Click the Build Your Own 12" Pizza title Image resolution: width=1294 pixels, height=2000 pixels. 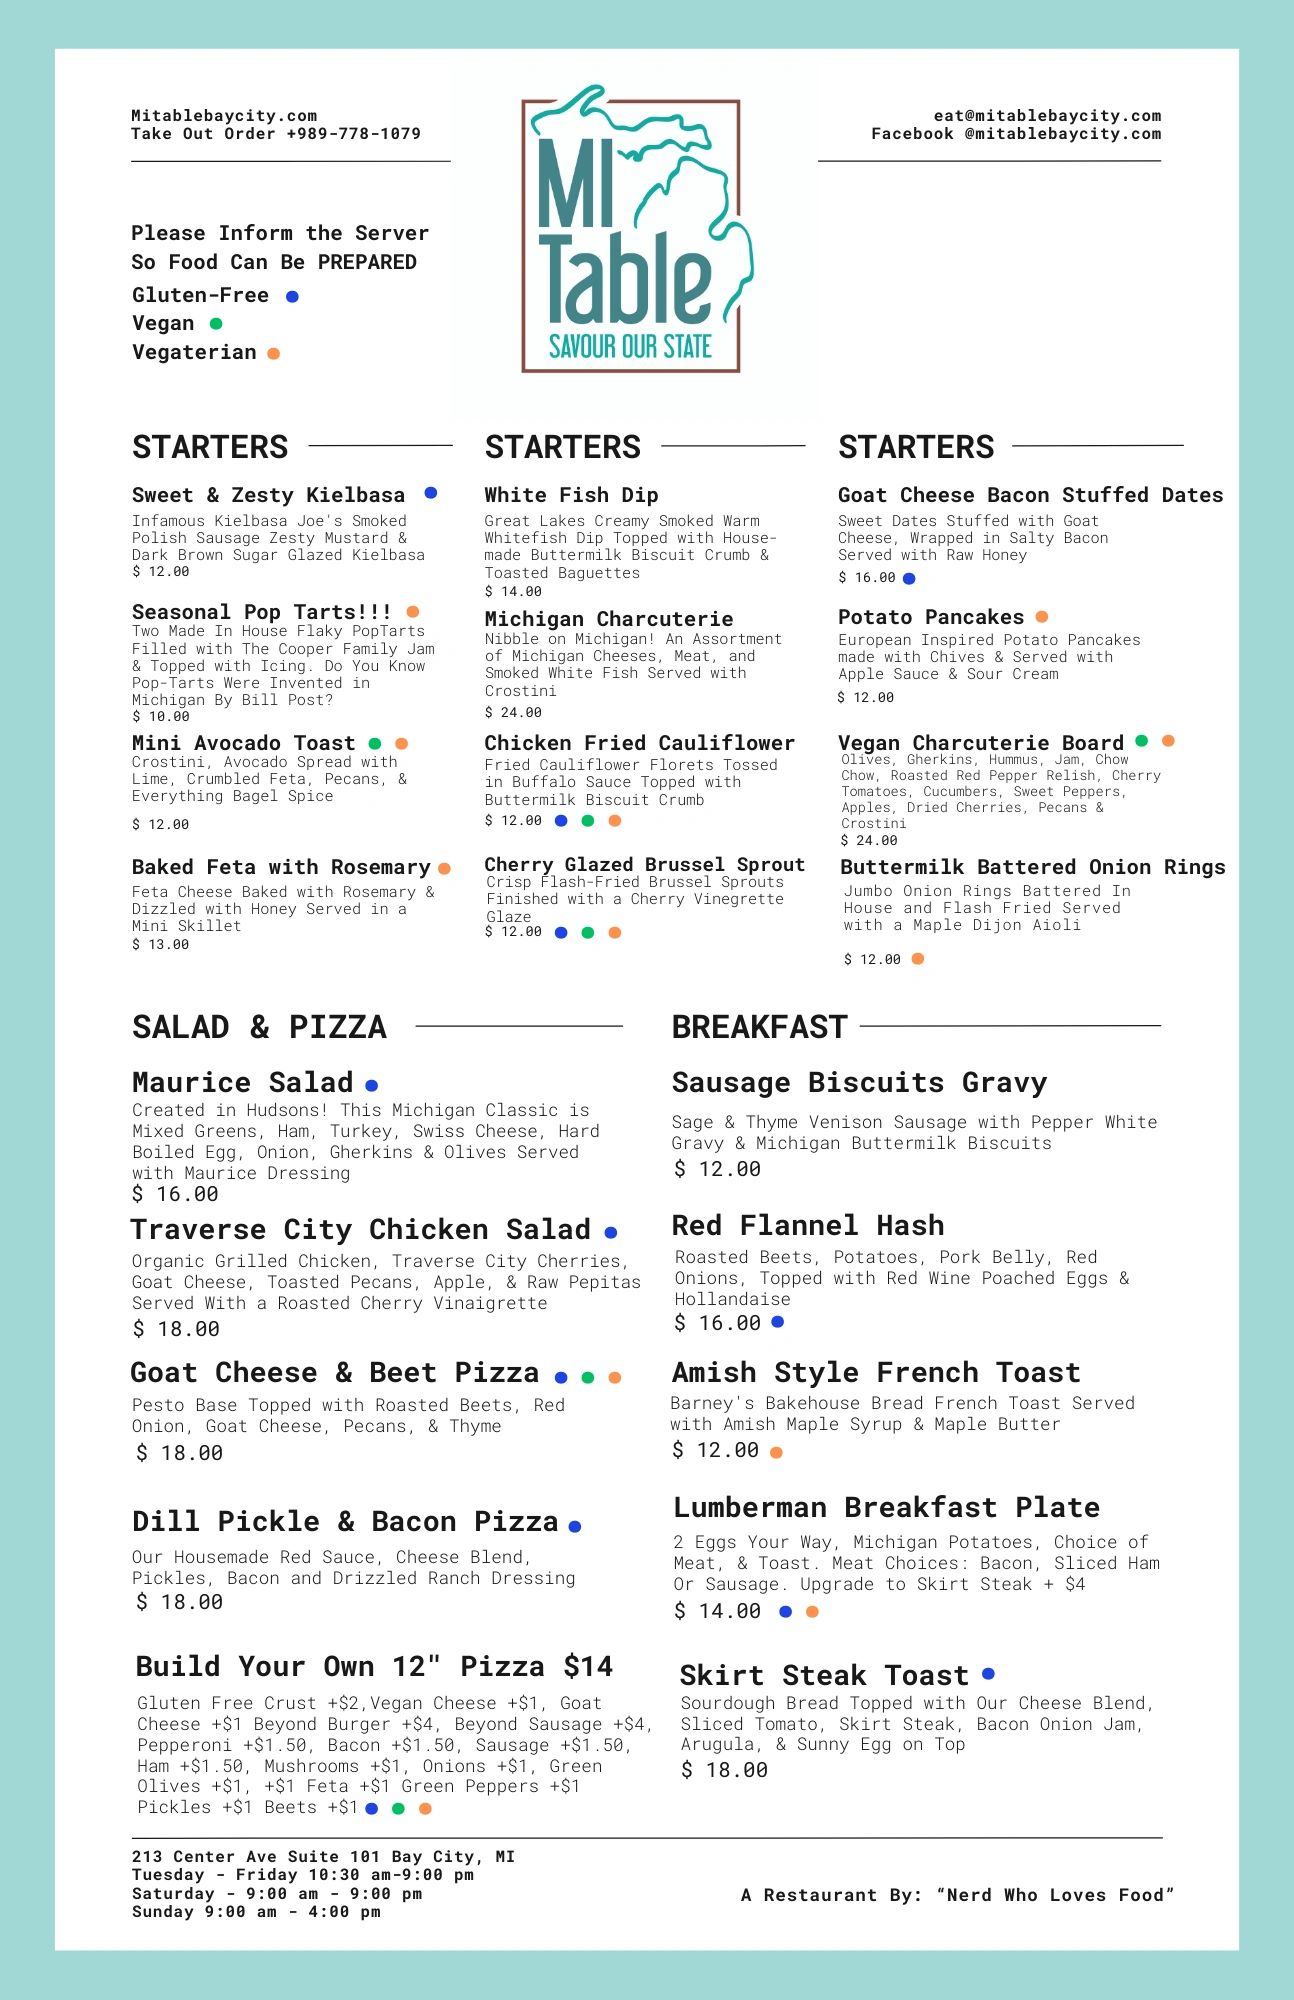click(x=374, y=1666)
